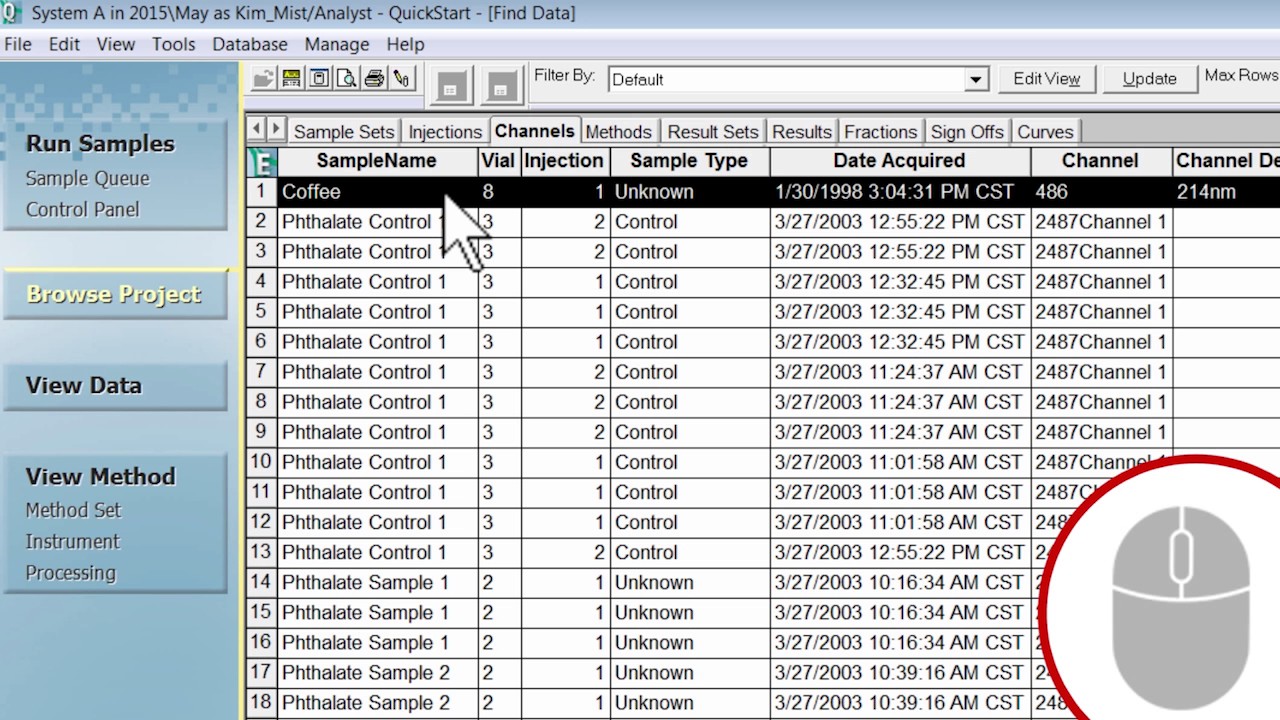Click the third toolbar window icon
This screenshot has width=1280, height=720.
click(319, 78)
